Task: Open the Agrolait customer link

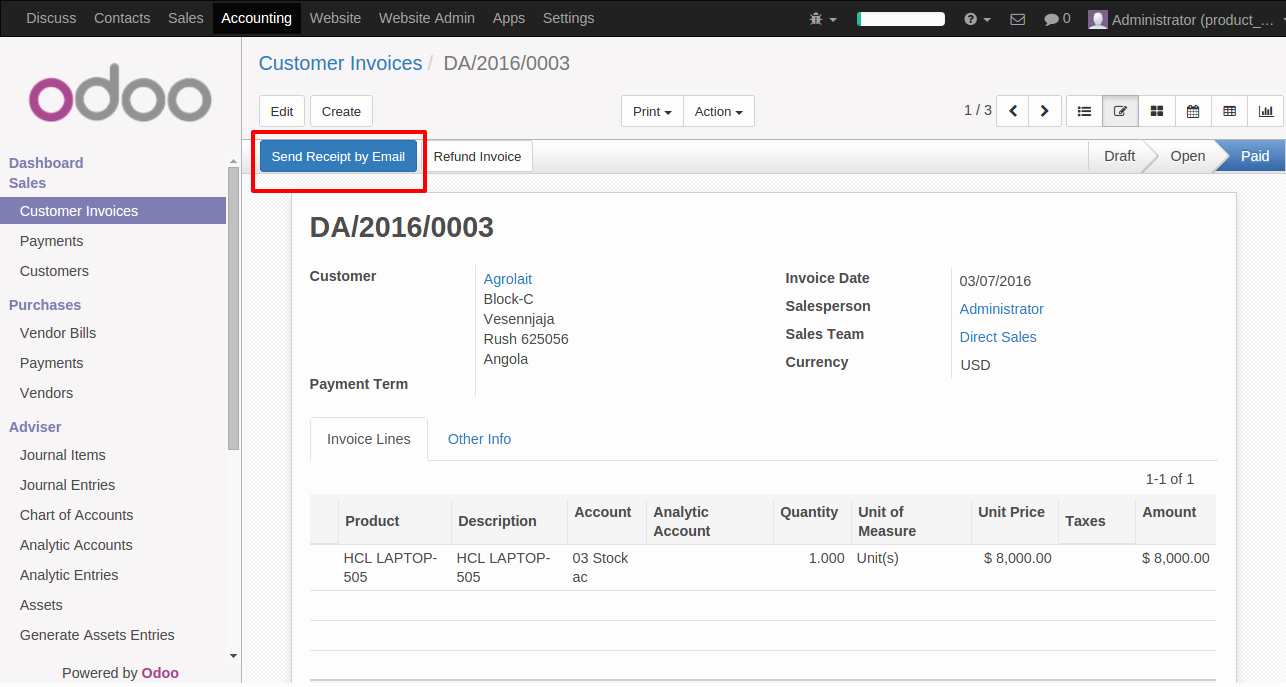Action: [x=508, y=279]
